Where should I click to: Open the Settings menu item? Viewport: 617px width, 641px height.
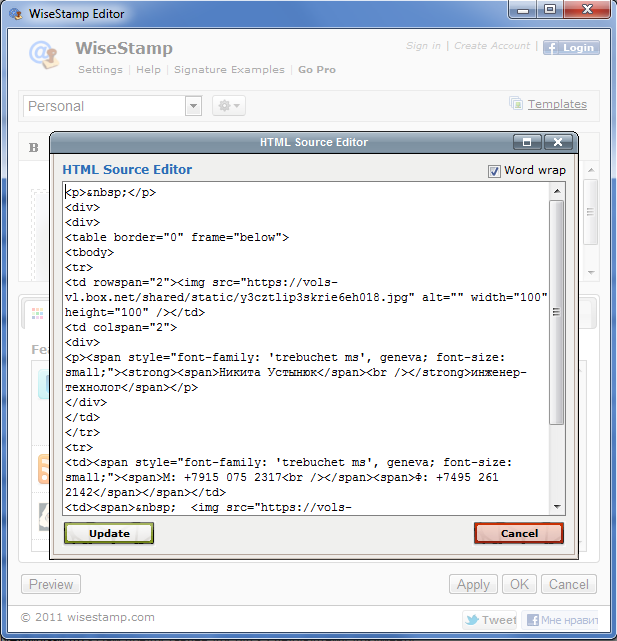[x=100, y=69]
